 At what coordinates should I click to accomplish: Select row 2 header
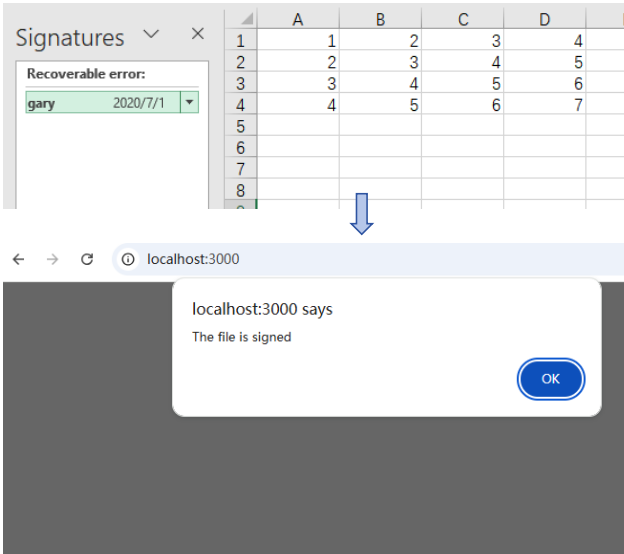pyautogui.click(x=241, y=62)
